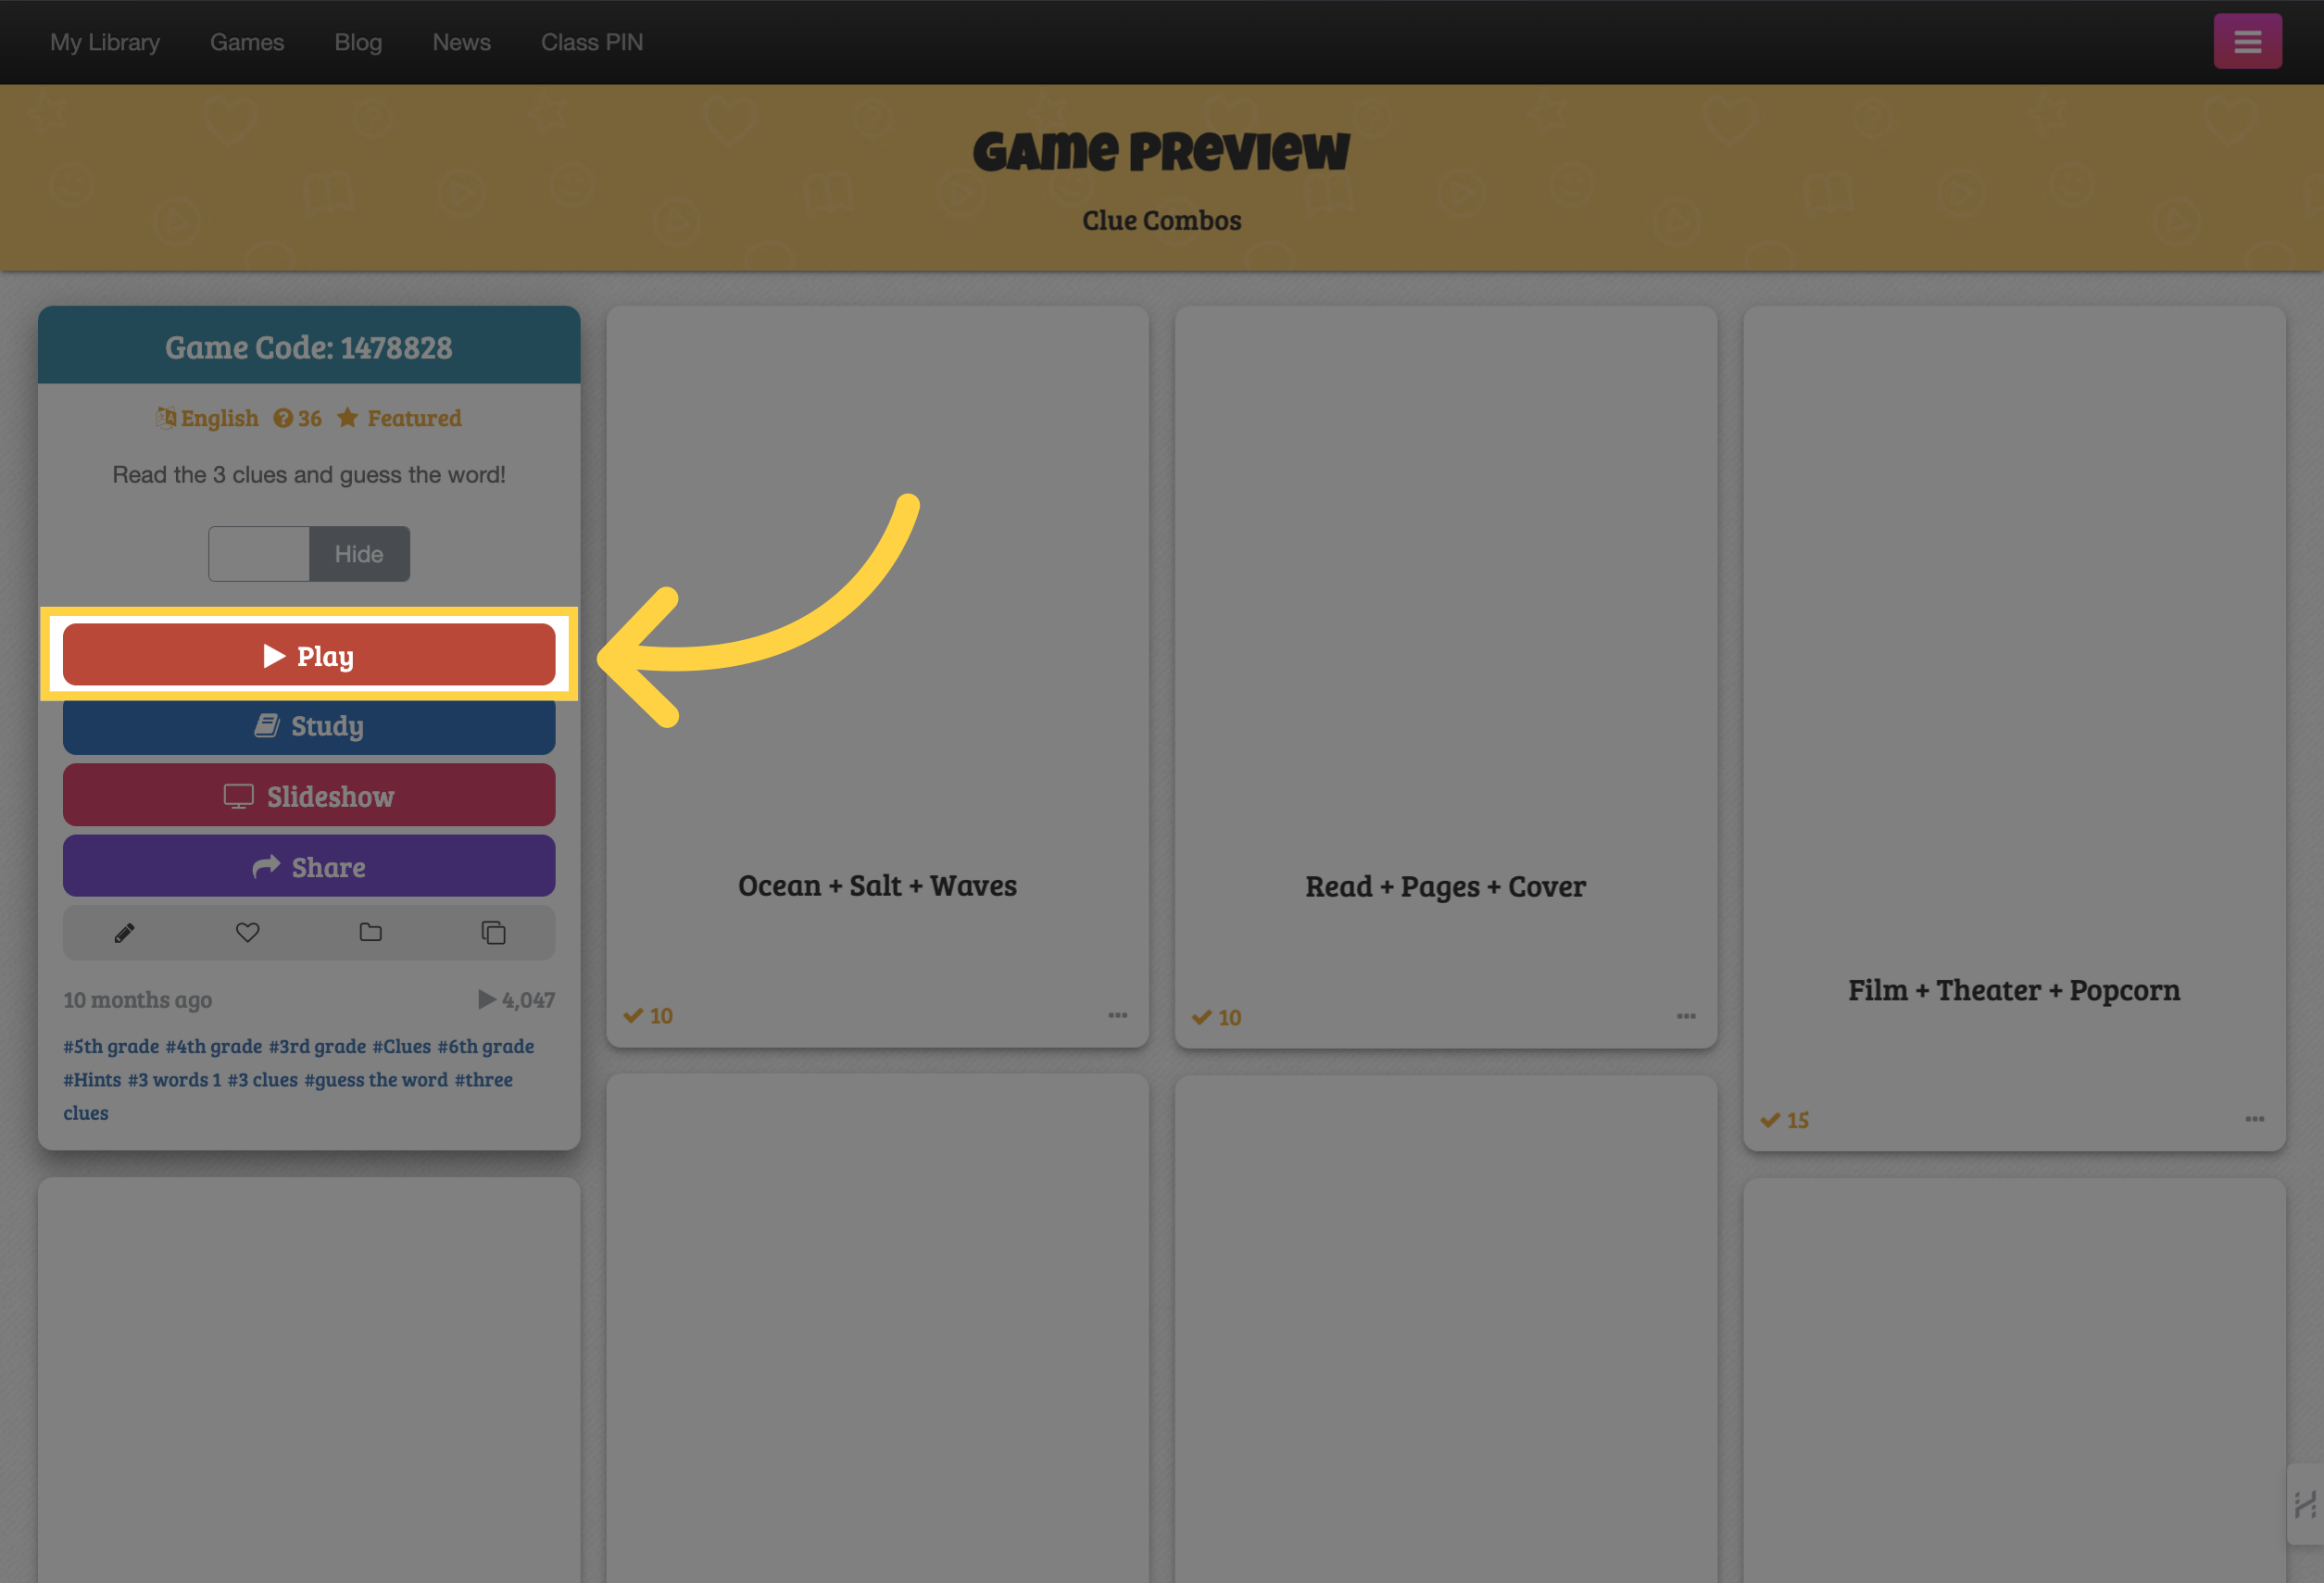Viewport: 2324px width, 1583px height.
Task: Click the Play button to start game
Action: tap(309, 656)
